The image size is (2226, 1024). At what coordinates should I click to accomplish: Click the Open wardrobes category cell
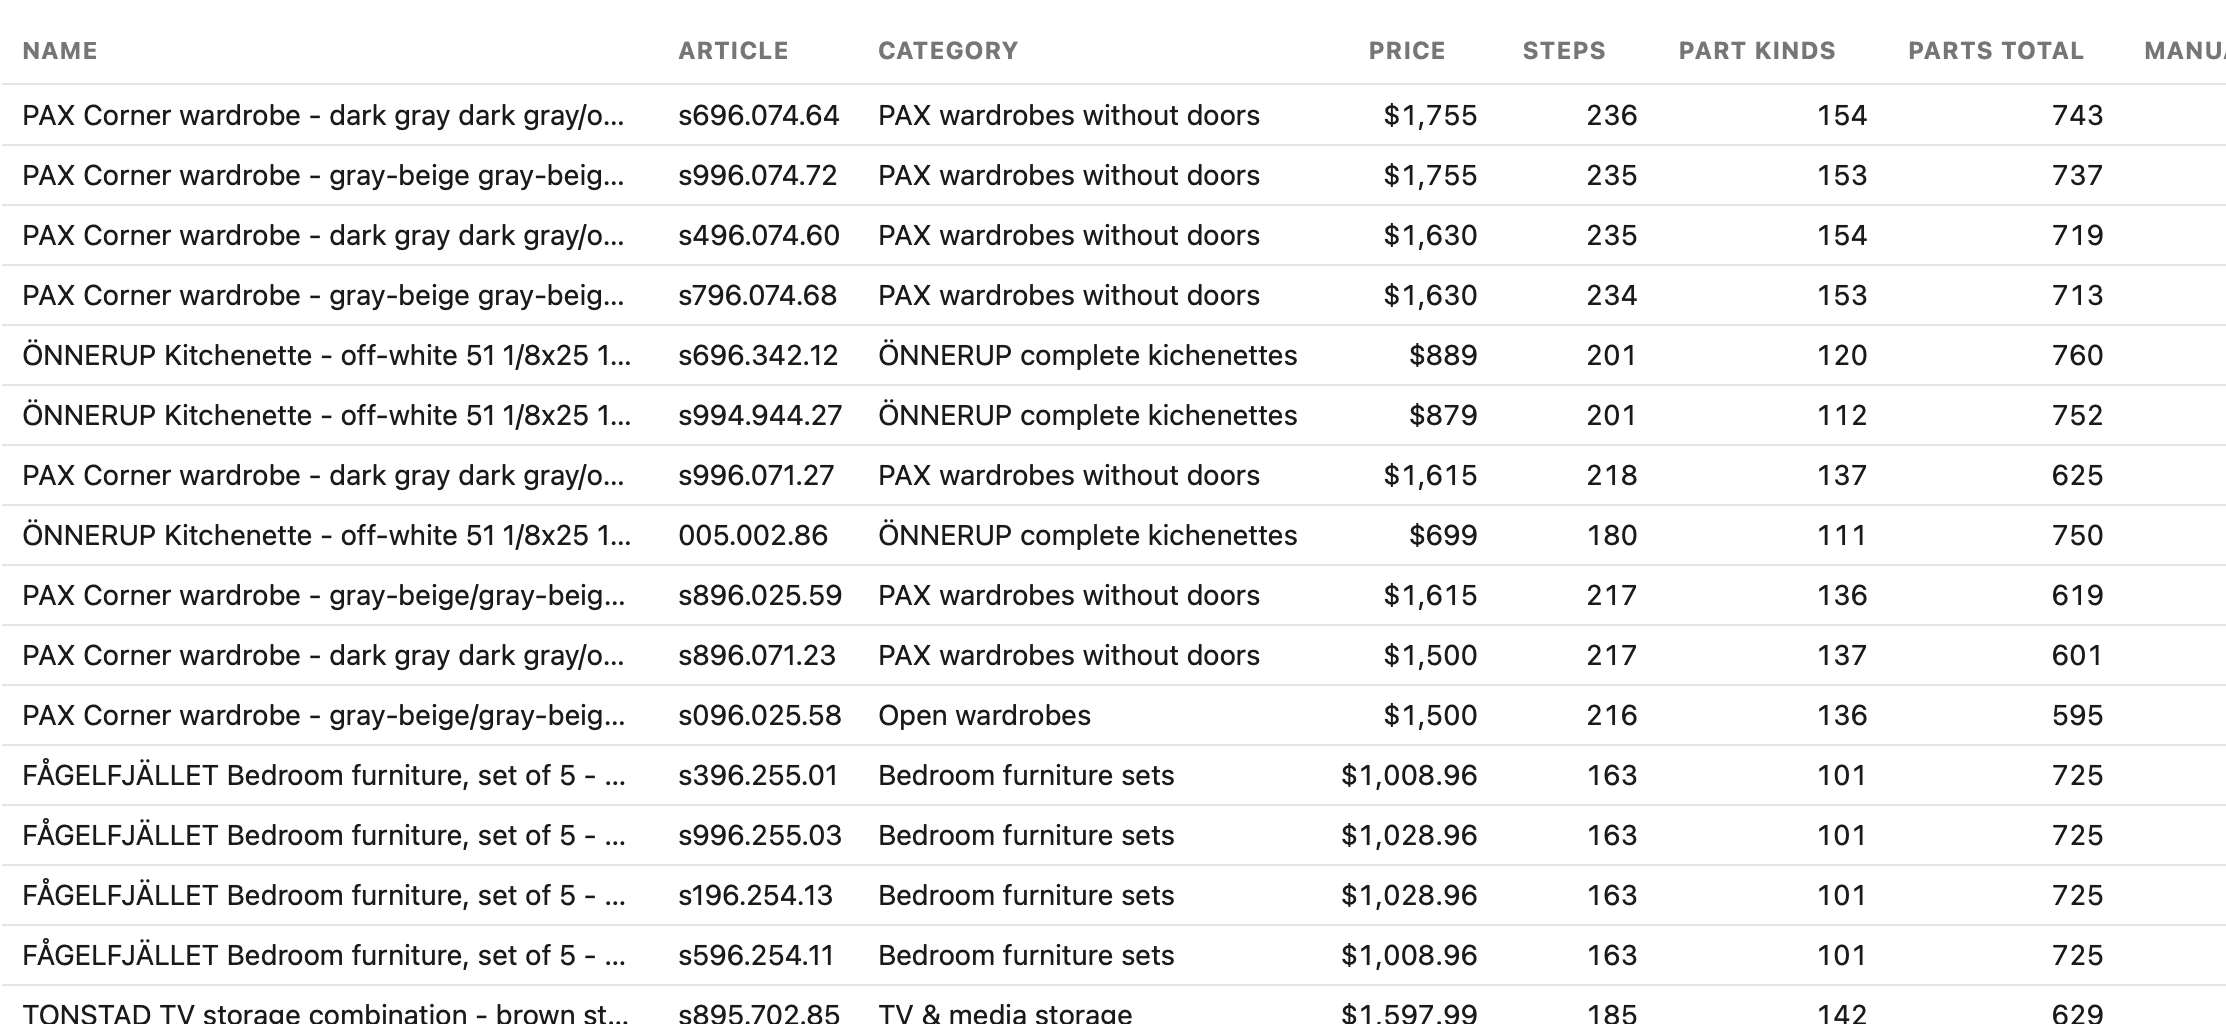984,716
